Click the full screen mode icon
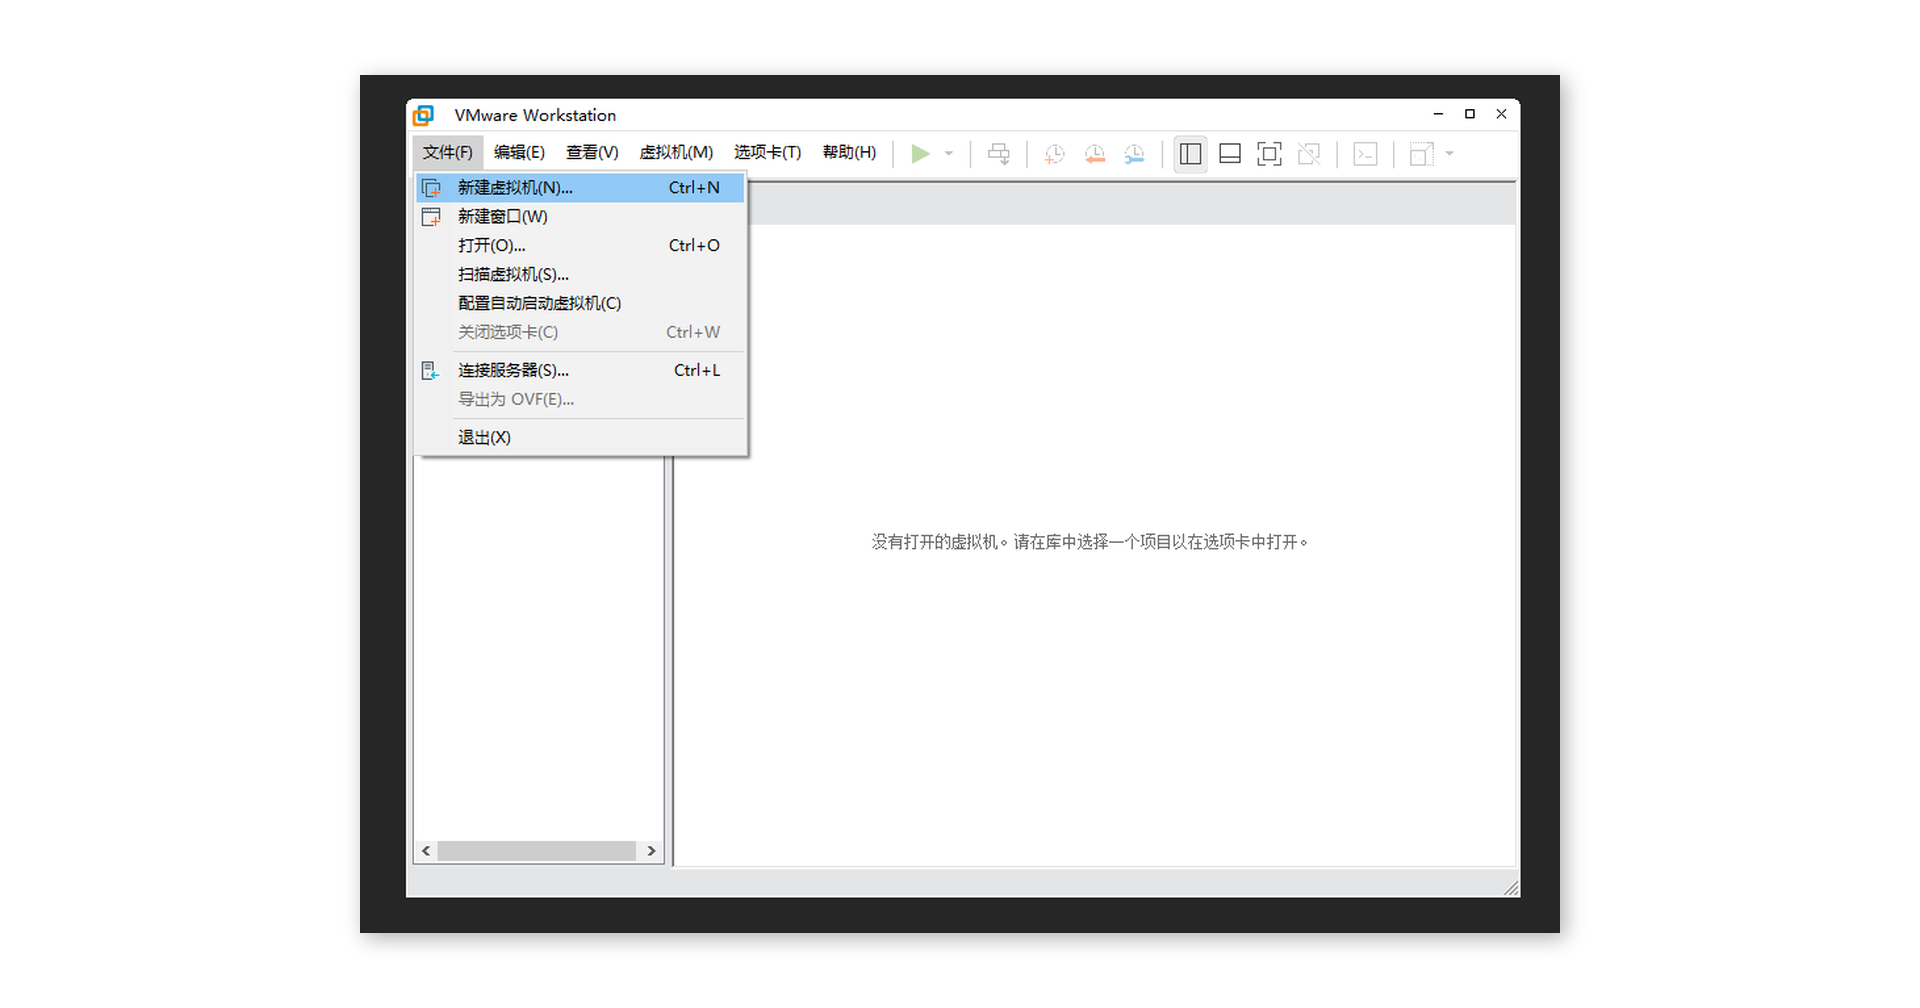1920x1008 pixels. (1269, 154)
